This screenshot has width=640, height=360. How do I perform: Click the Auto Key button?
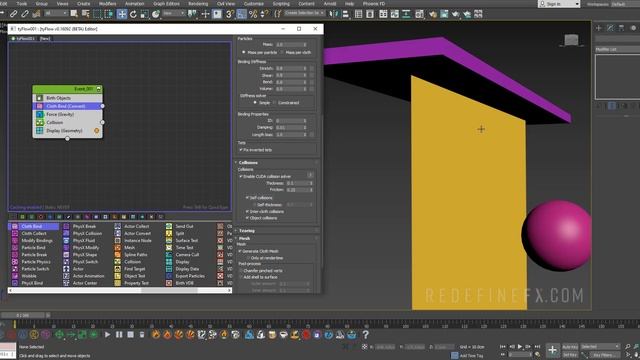coord(570,347)
